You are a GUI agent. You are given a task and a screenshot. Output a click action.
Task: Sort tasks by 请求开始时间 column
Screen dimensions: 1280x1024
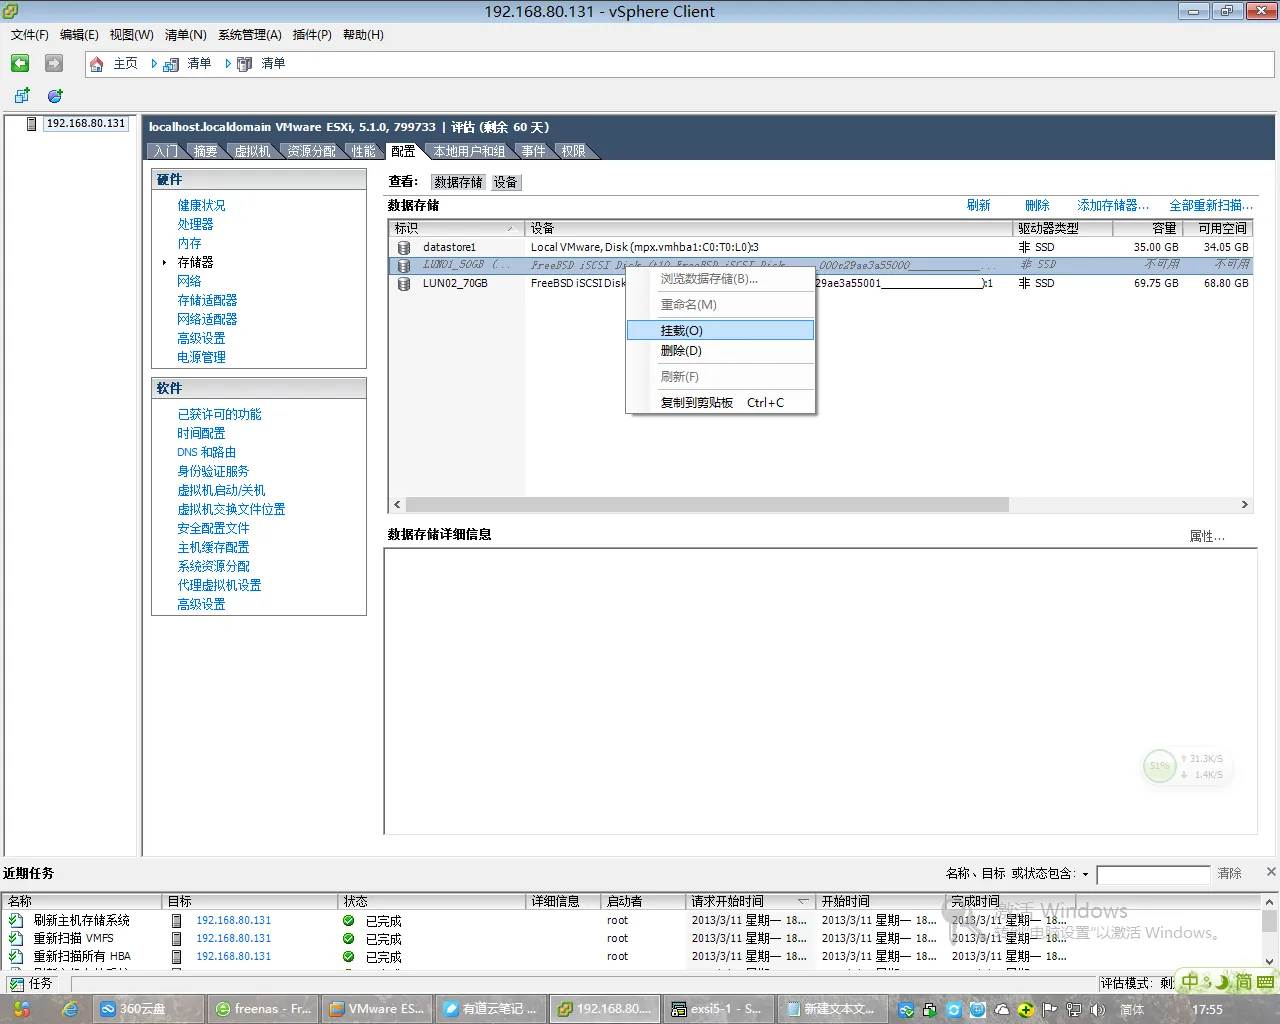coord(750,901)
